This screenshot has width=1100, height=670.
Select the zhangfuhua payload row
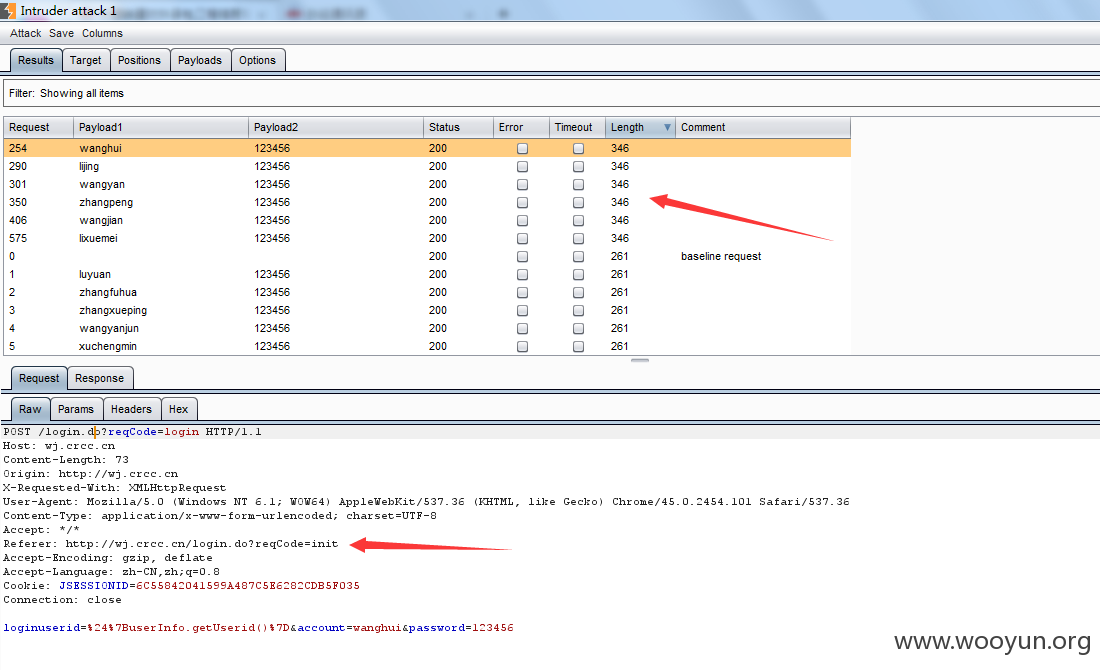[x=427, y=293]
